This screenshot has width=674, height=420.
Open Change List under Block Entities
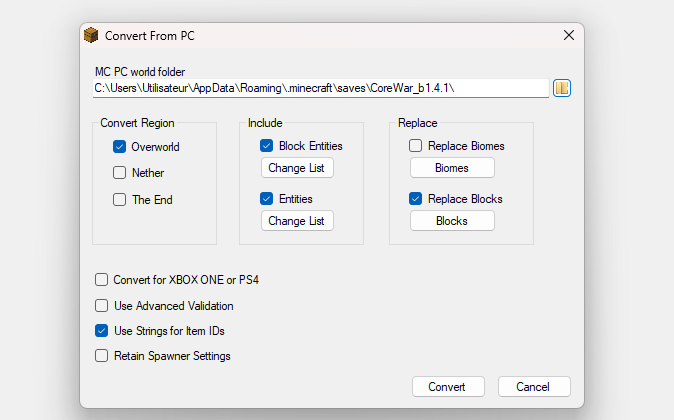(x=297, y=168)
